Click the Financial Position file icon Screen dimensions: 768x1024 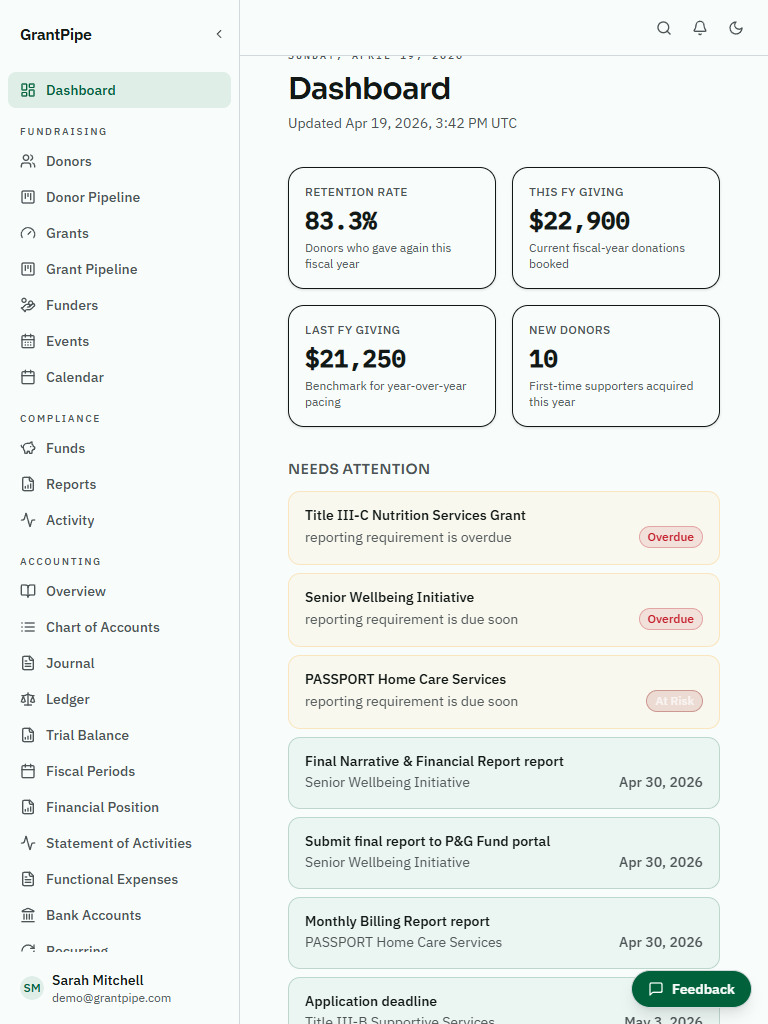[x=28, y=807]
